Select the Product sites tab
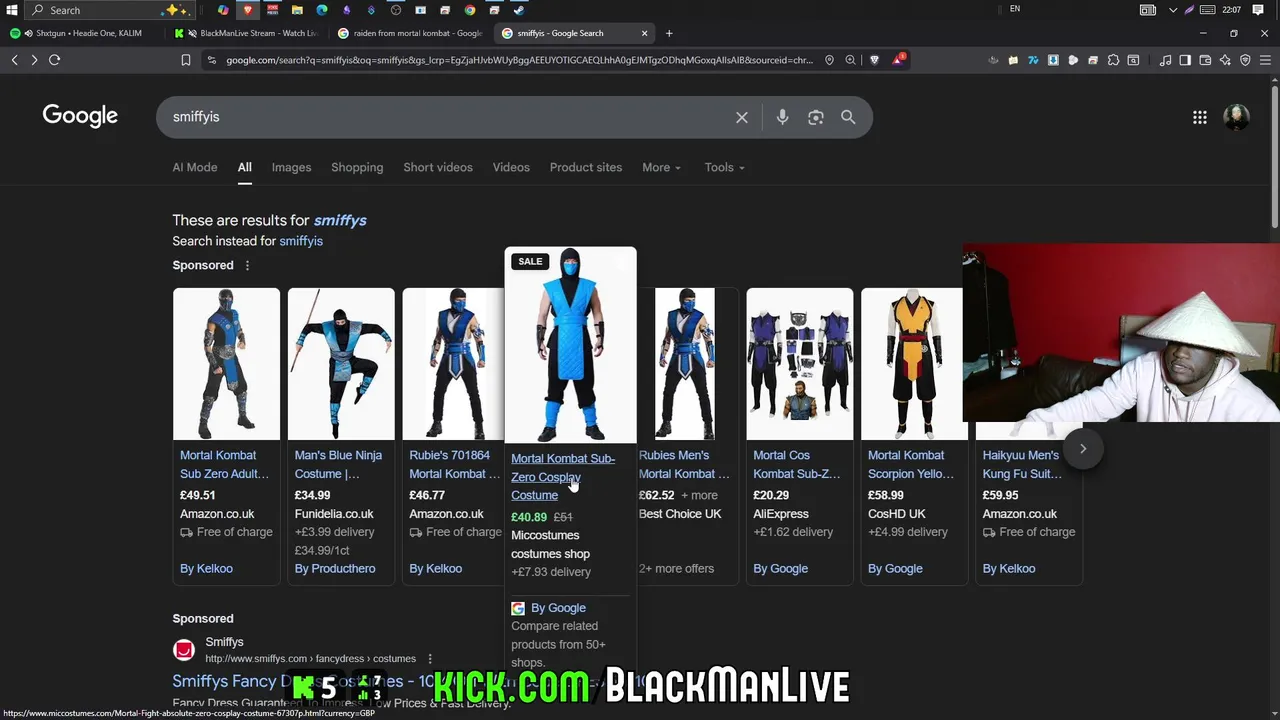This screenshot has height=720, width=1280. [586, 167]
